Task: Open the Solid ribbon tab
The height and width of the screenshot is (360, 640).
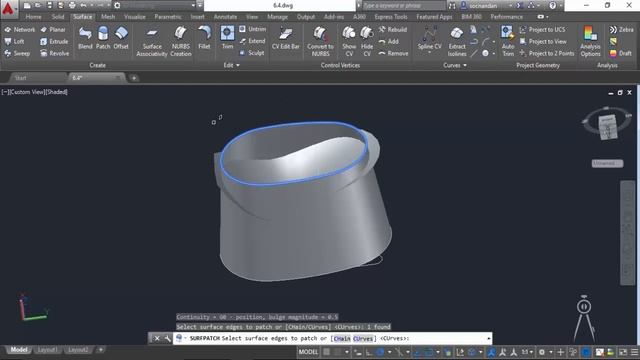Action: pos(58,17)
